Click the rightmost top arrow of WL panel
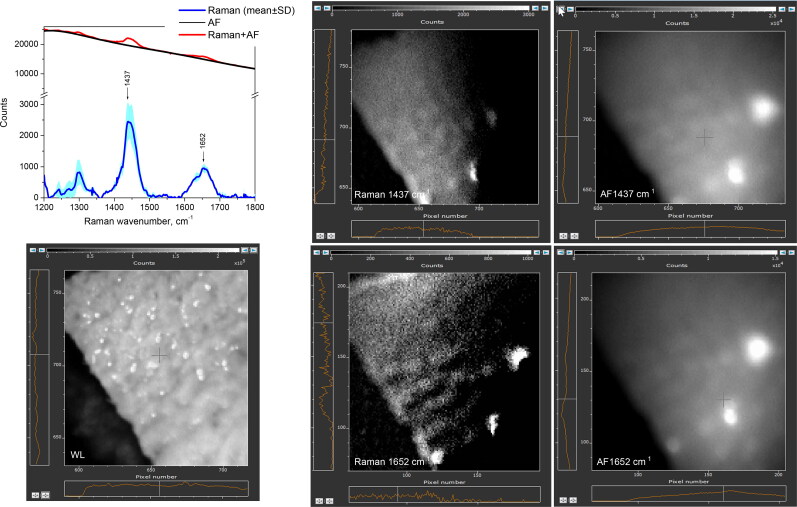Viewport: 797px width, 507px height. [254, 250]
